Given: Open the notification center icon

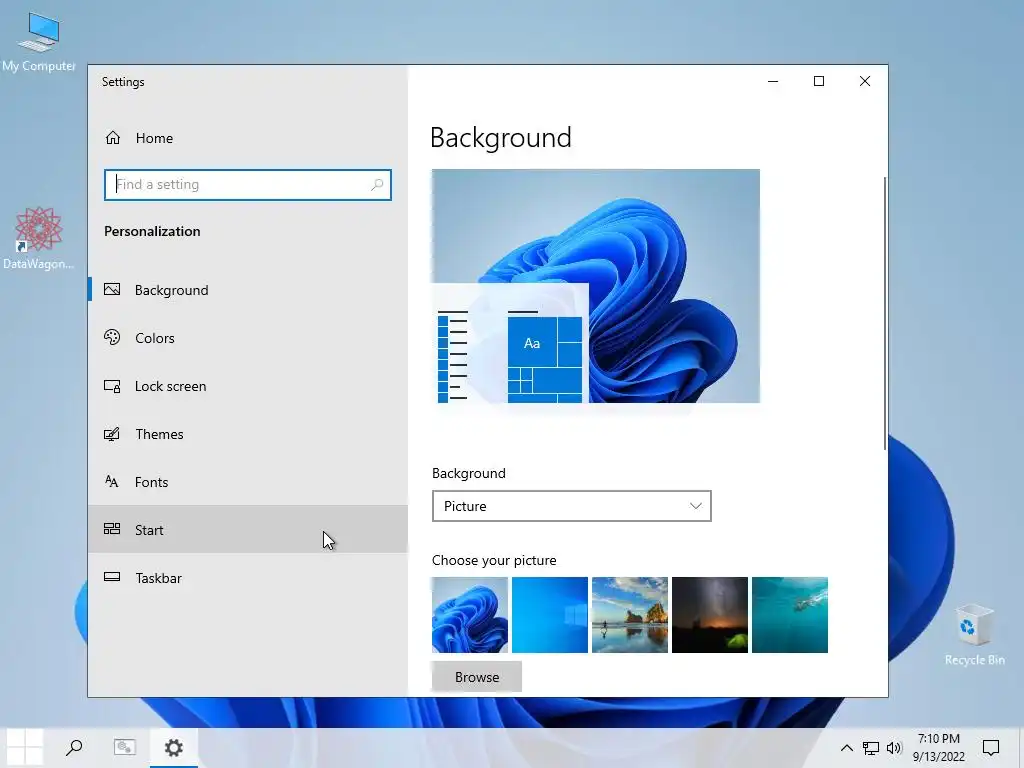Looking at the screenshot, I should 991,747.
